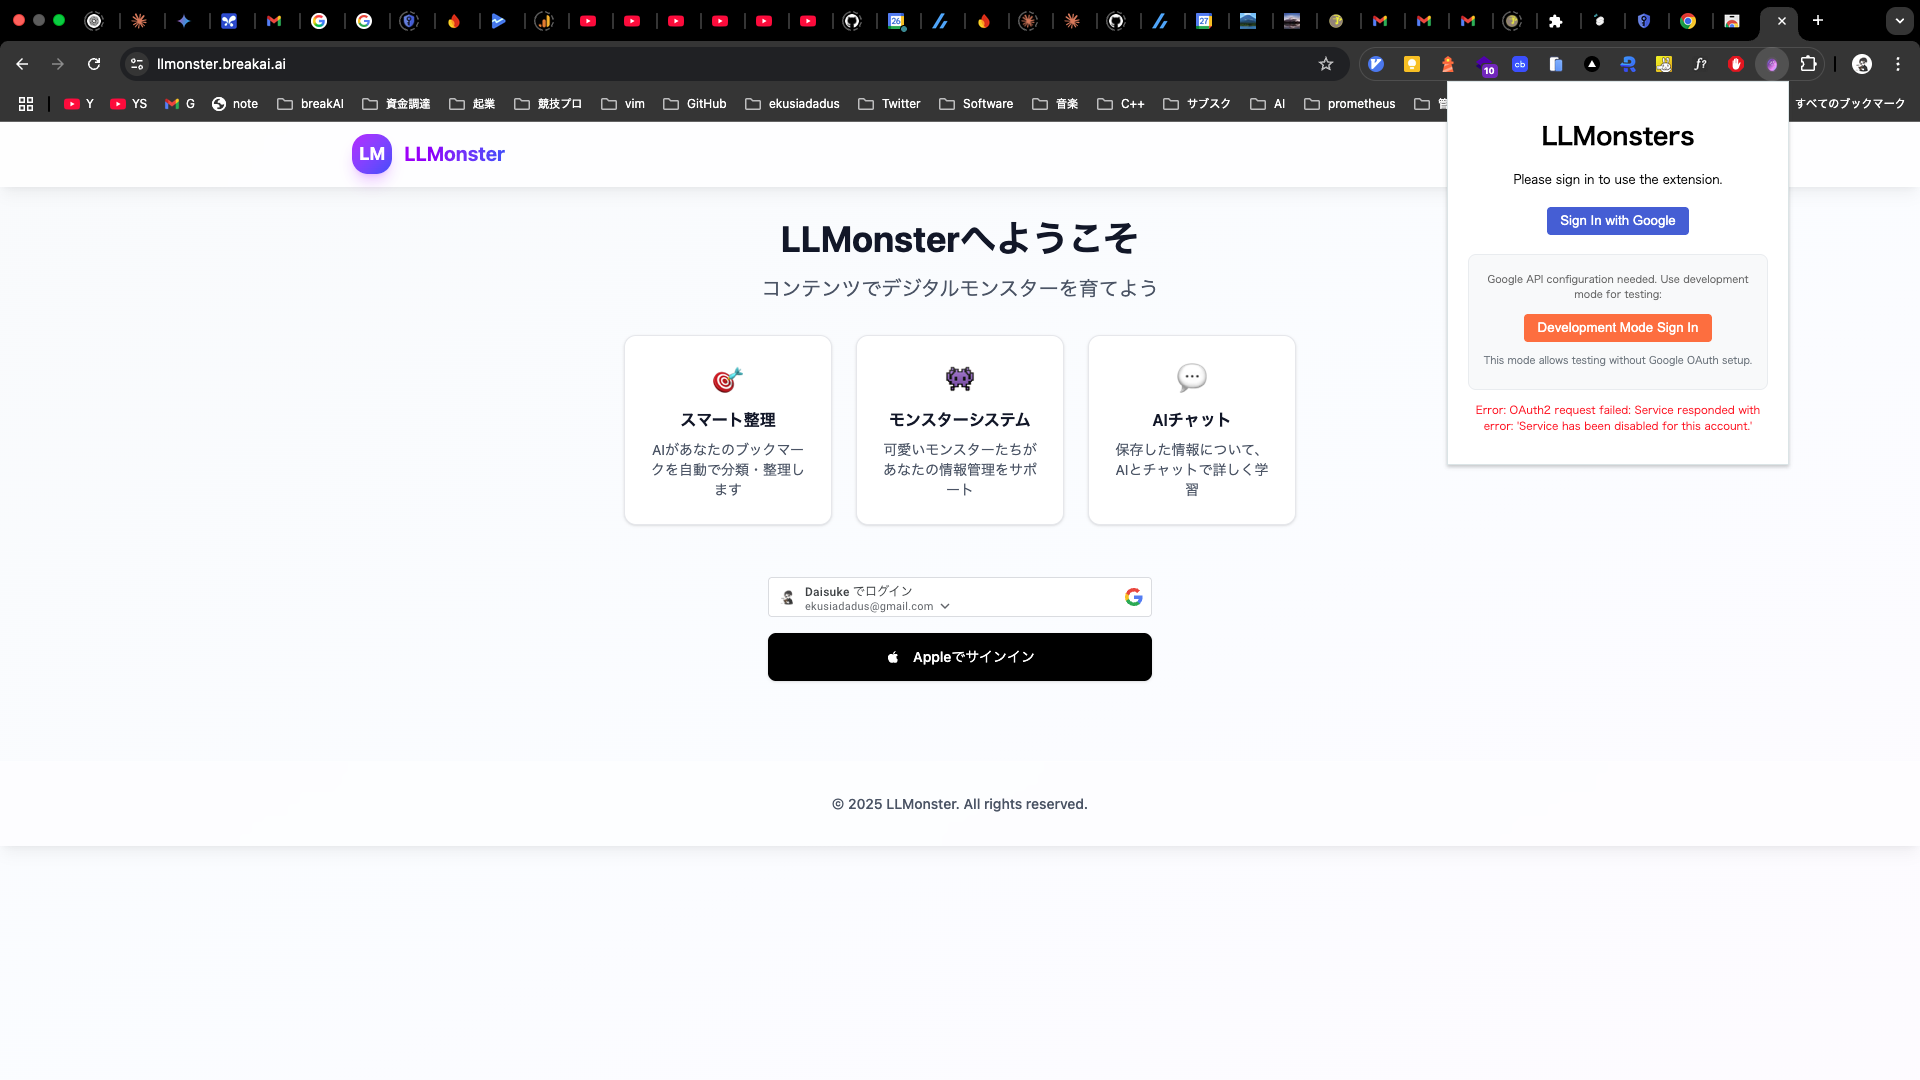
Task: Click the Chrome profile avatar icon
Action: coord(1862,64)
